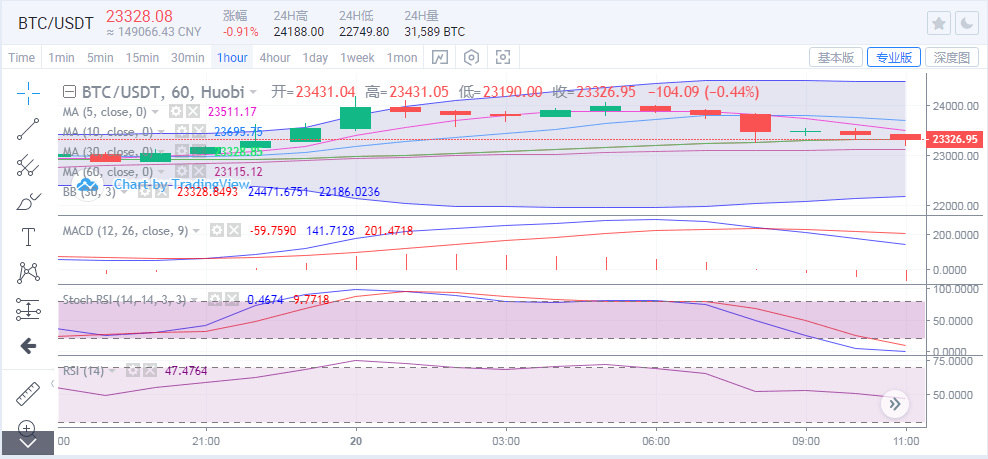Switch to 基本版 basic version

tap(836, 57)
